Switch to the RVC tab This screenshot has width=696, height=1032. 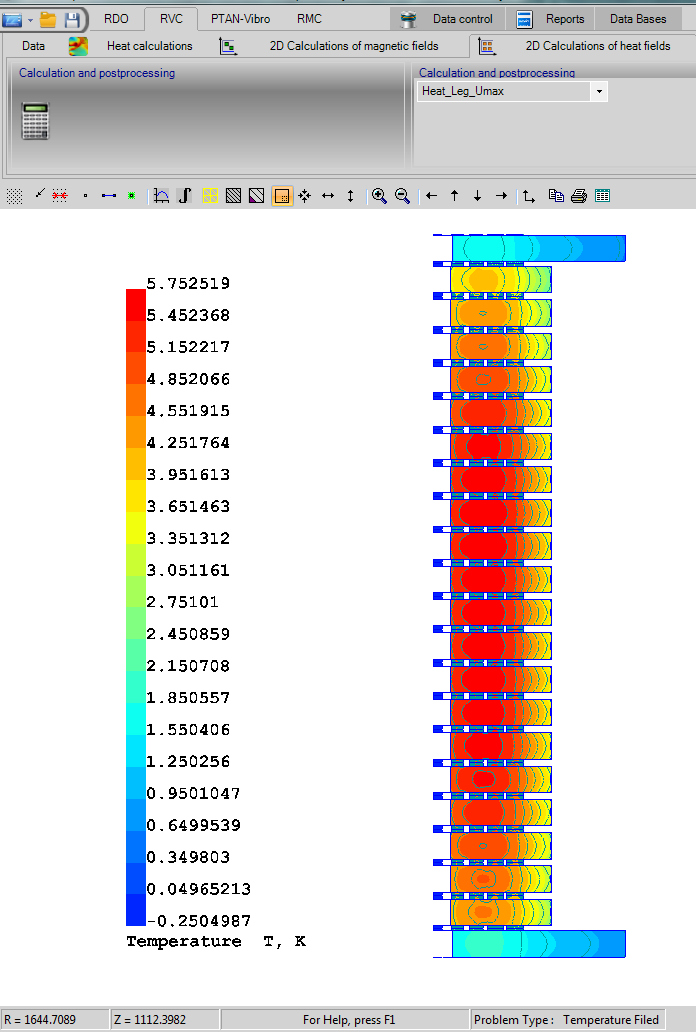[171, 19]
